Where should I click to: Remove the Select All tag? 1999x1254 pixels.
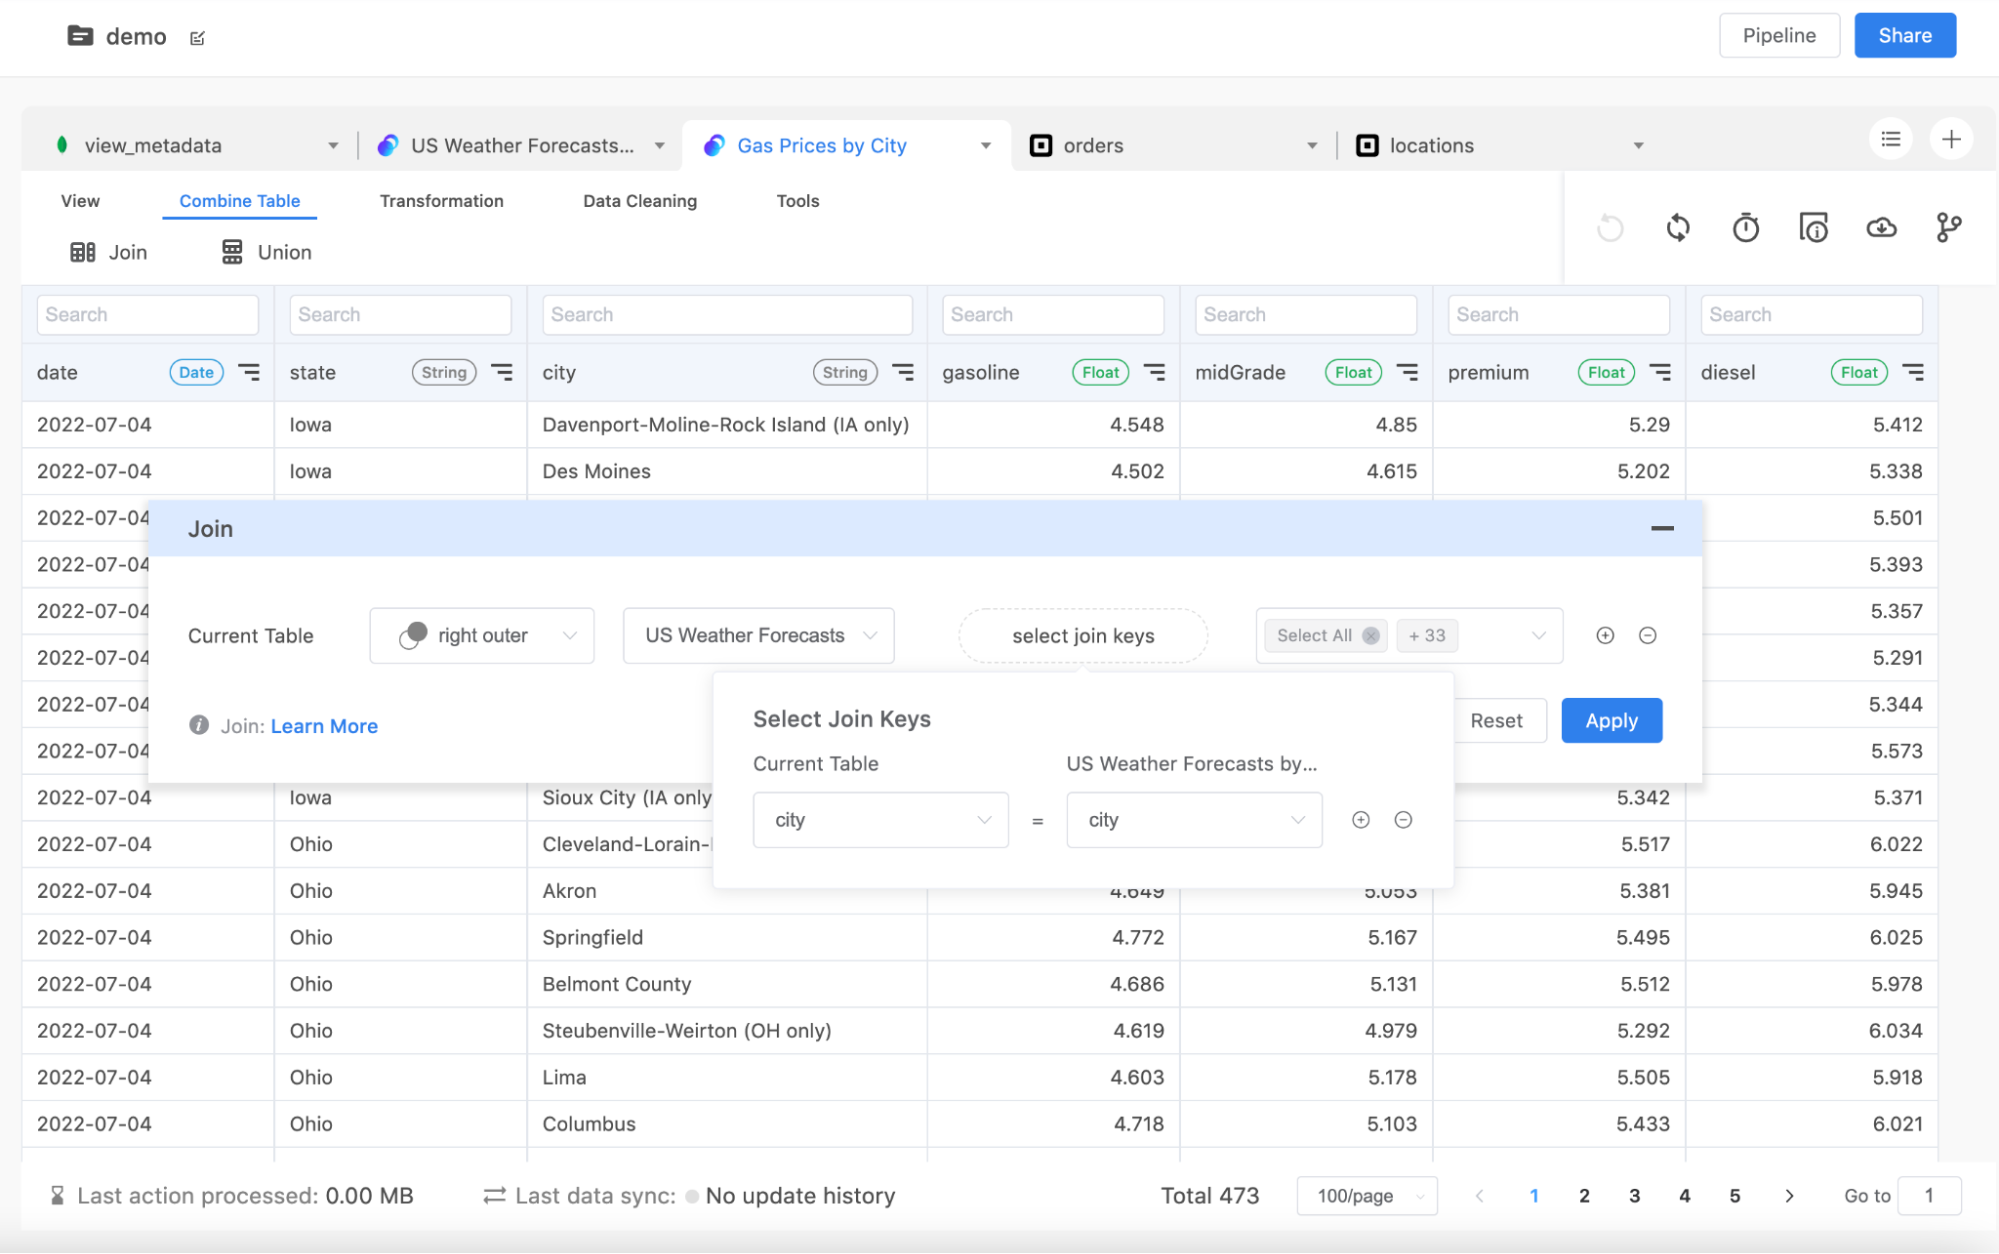1371,636
